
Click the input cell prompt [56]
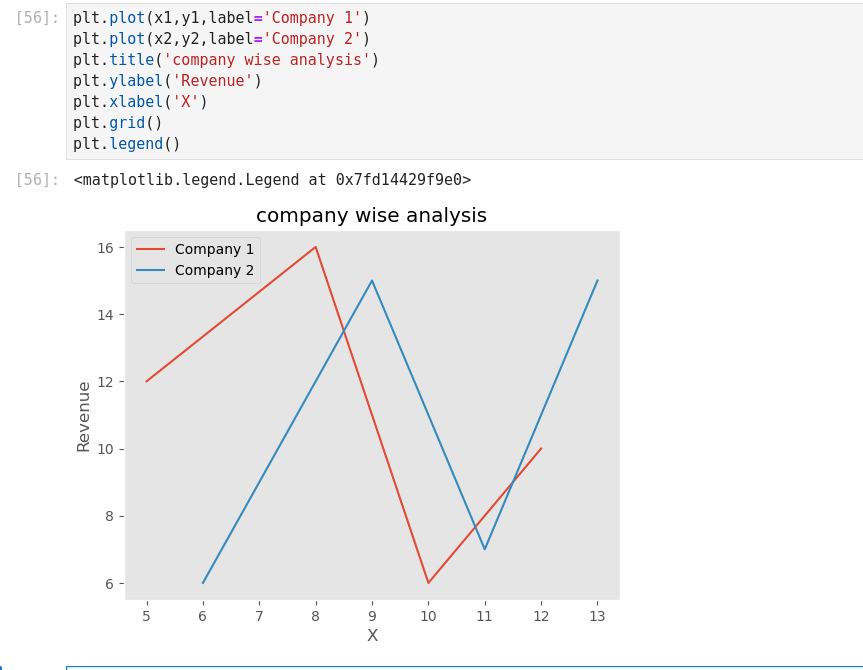(37, 18)
